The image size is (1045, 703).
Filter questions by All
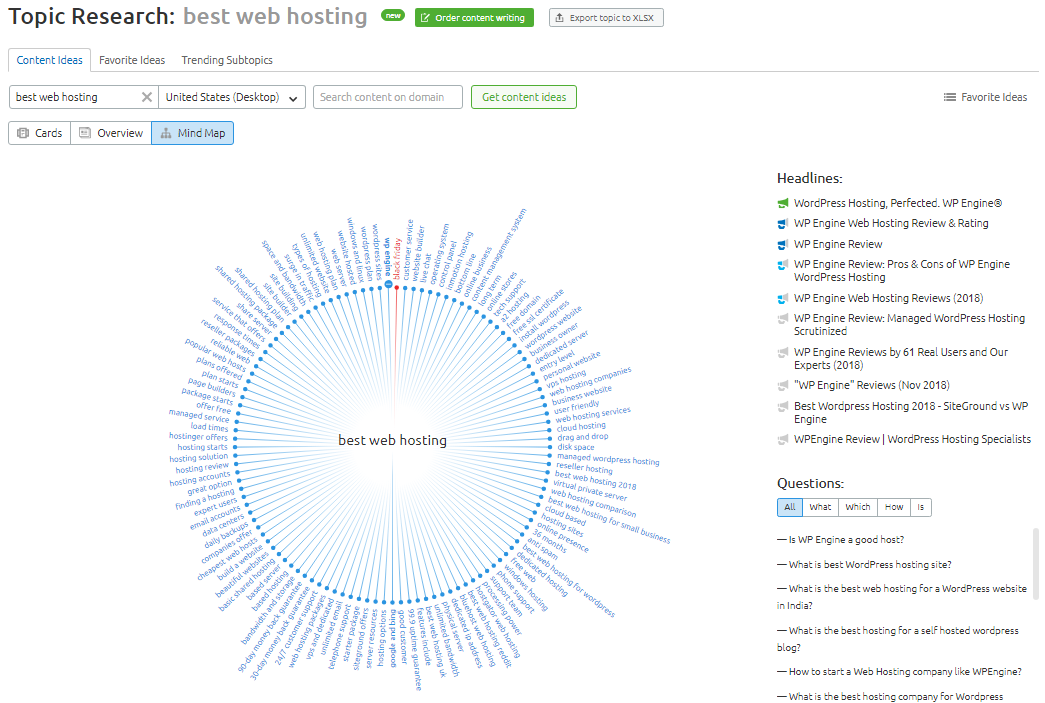point(790,507)
